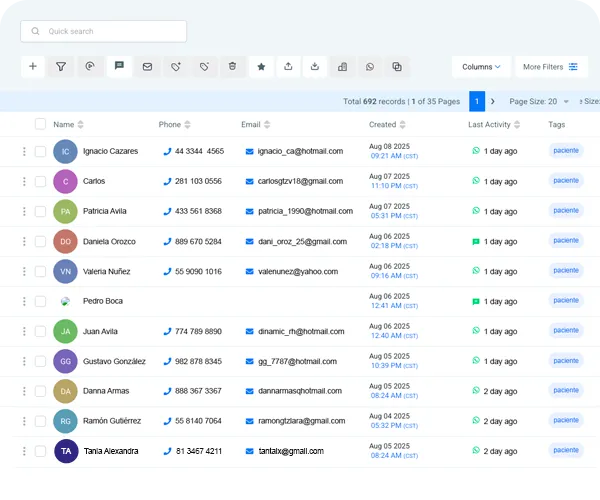600x500 pixels.
Task: Click the envelope email icon in toolbar
Action: [147, 67]
